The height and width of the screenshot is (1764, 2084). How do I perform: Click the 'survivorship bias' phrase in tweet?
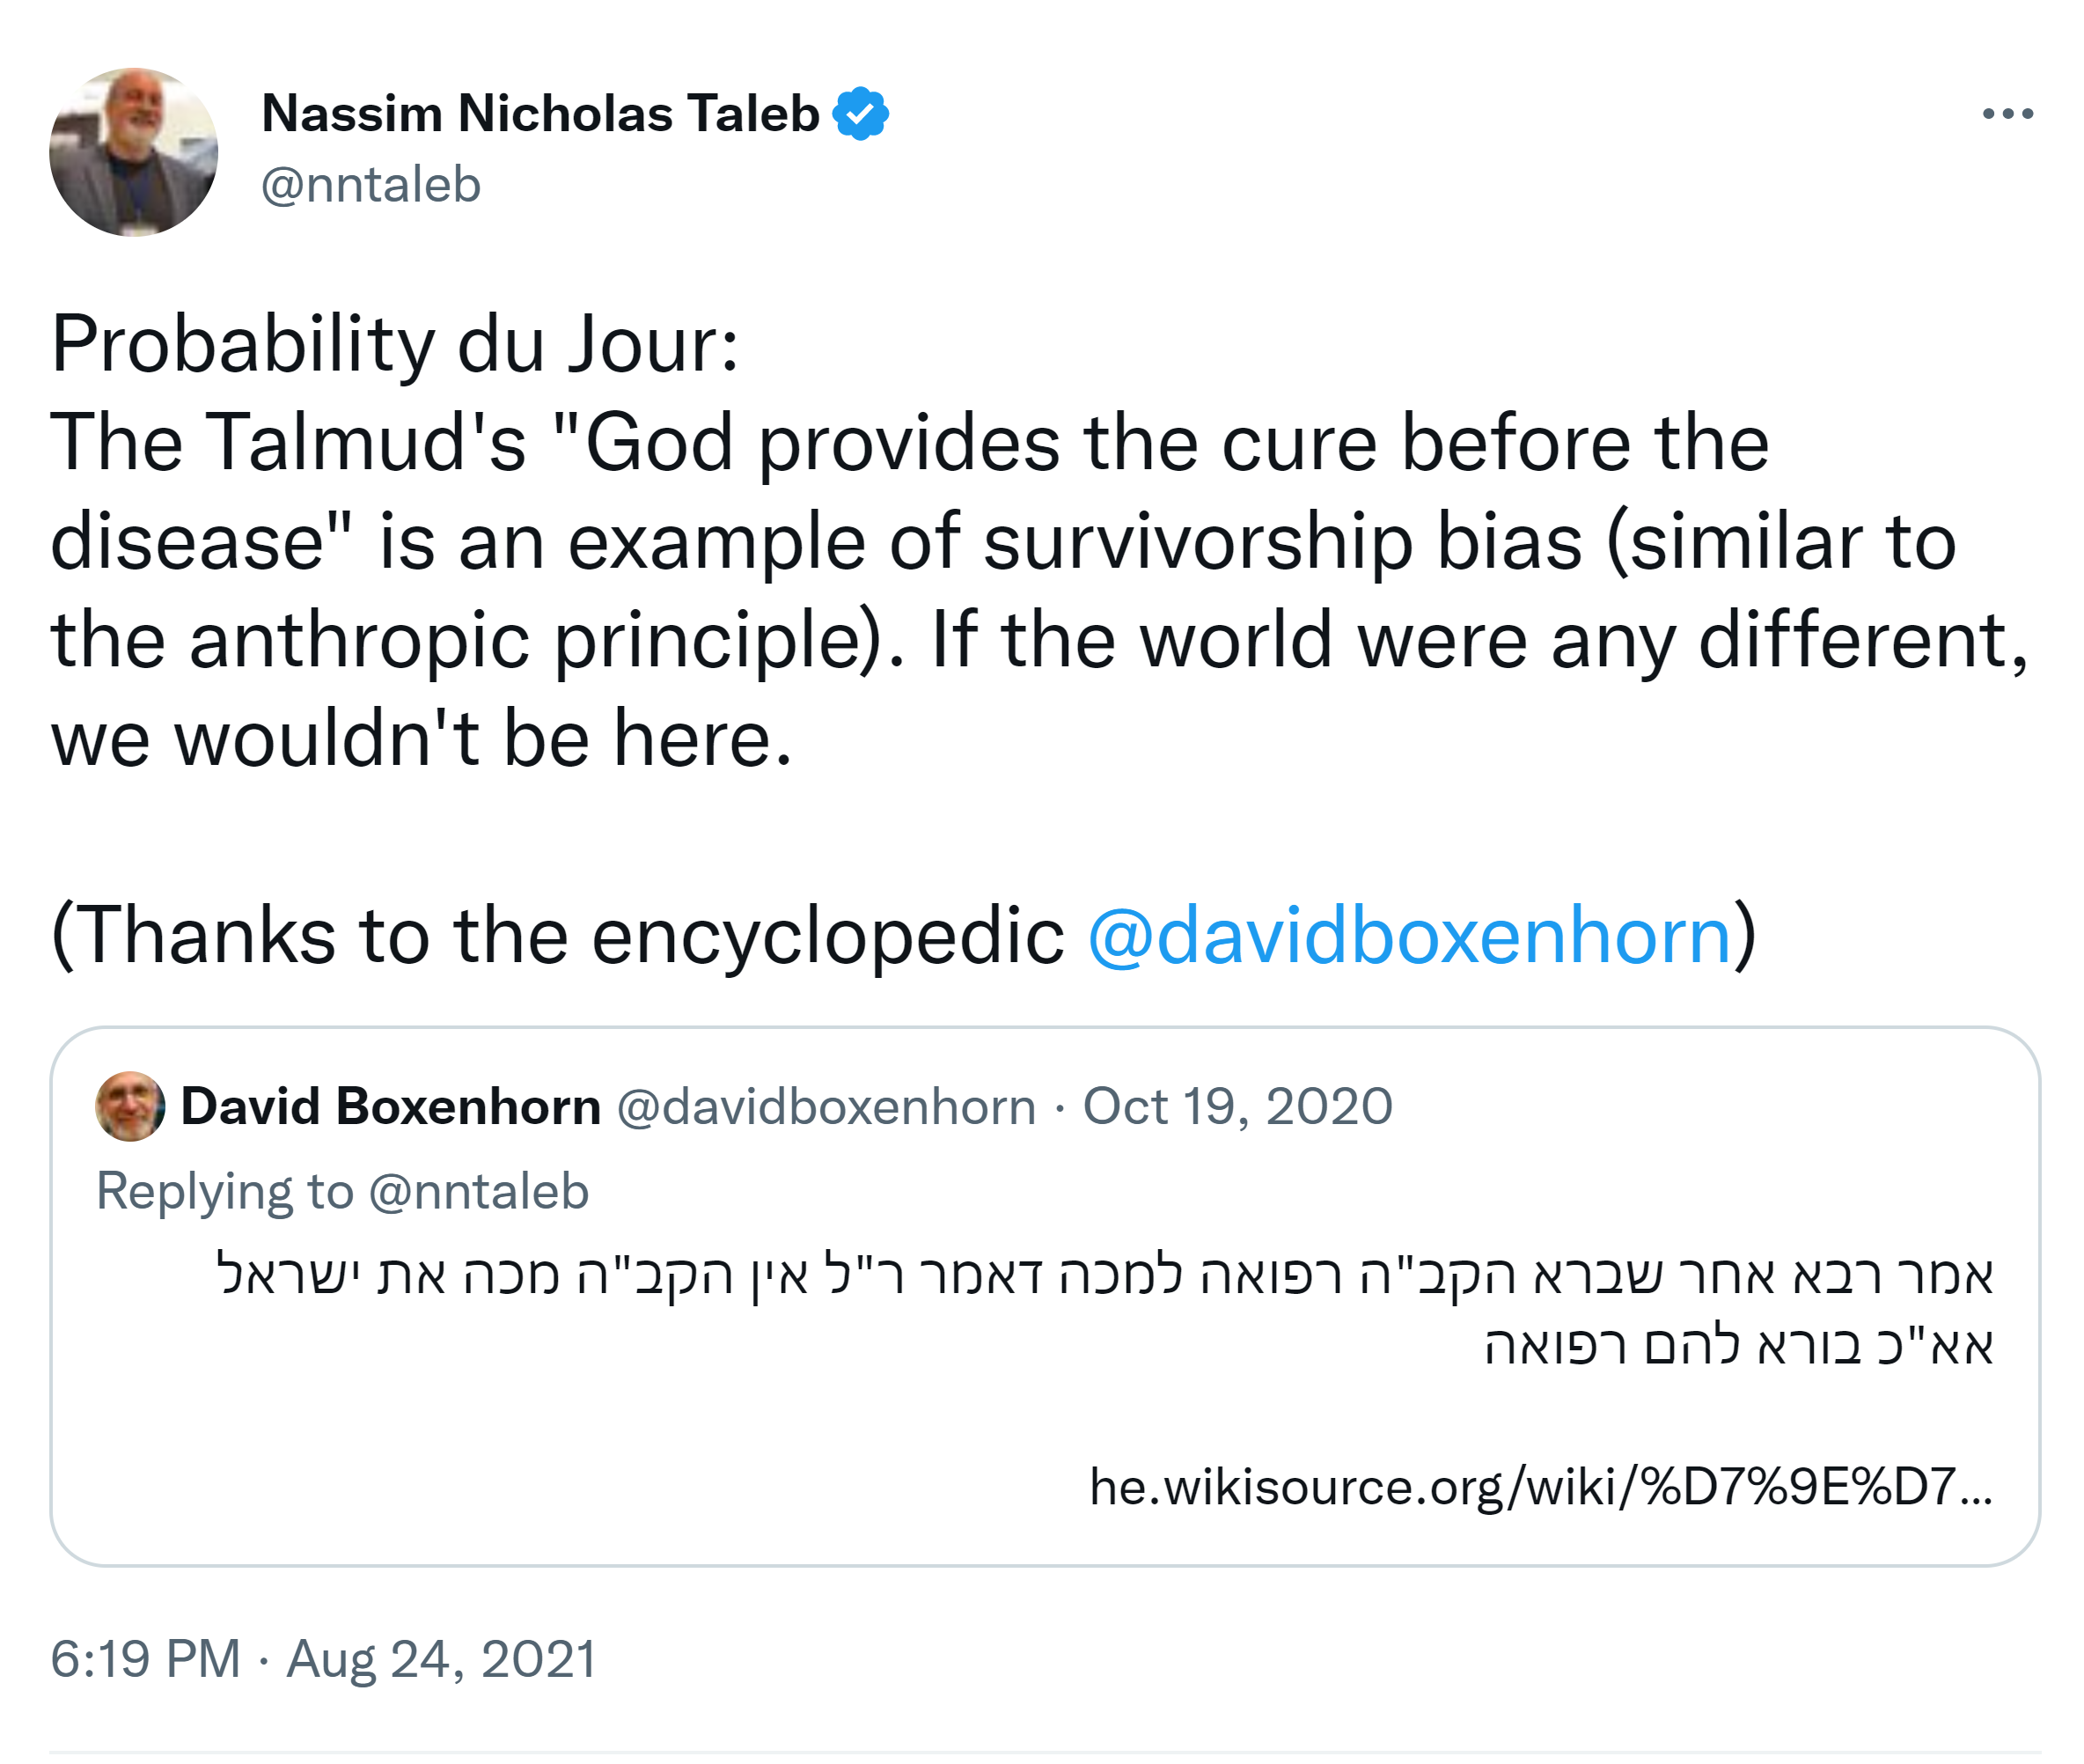(x=1283, y=542)
